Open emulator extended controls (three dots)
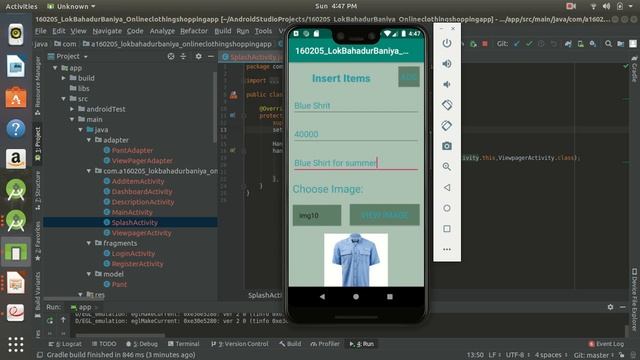Image resolution: width=640 pixels, height=360 pixels. 447,249
